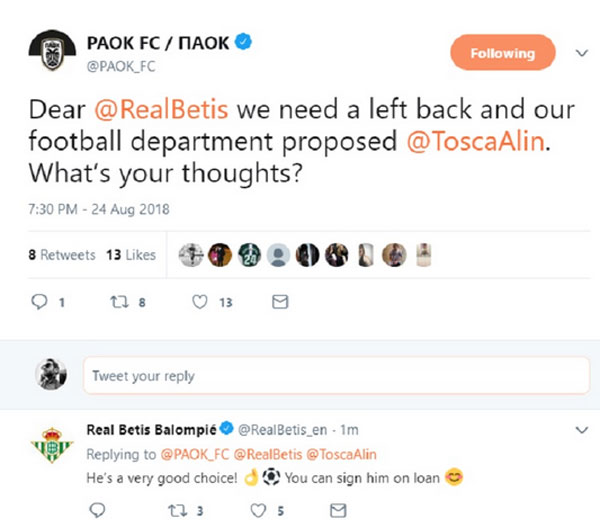View the 8 Retweets list
Viewport: 600px width, 527px height.
coord(62,255)
